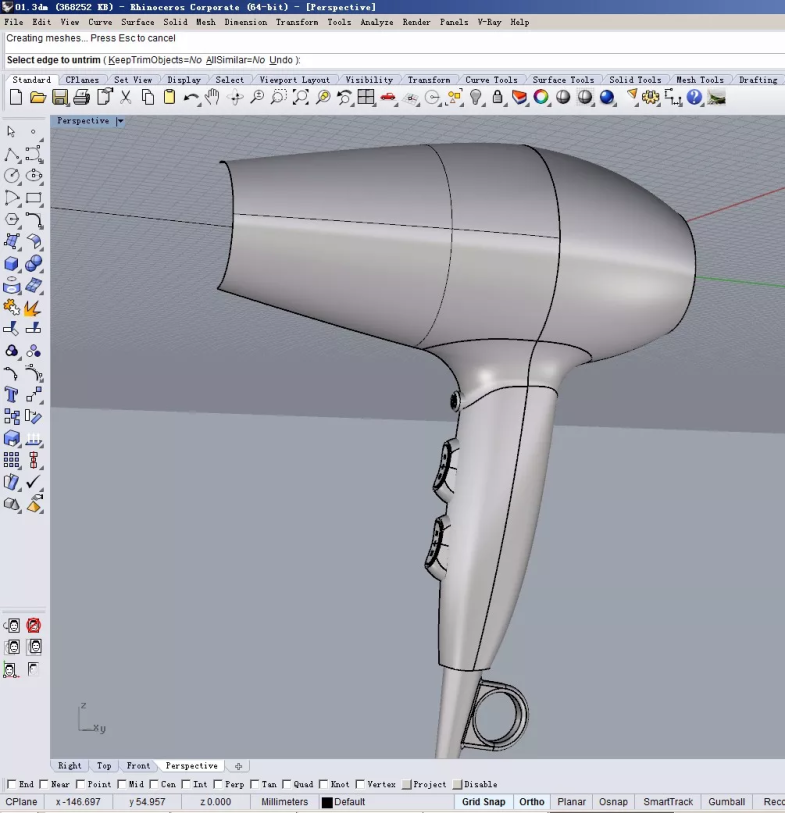Click the Undo arrow icon
This screenshot has height=813, width=785.
[x=191, y=97]
